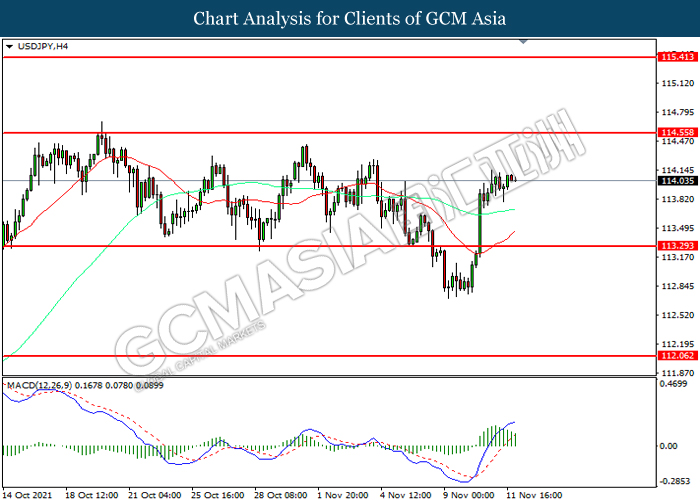Select the 114.558 red price tag
This screenshot has width=700, height=500.
(x=677, y=133)
